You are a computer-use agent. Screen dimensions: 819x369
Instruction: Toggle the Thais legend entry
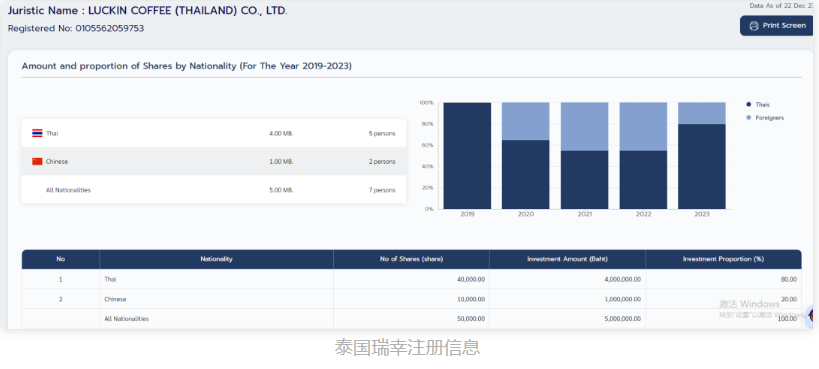pyautogui.click(x=758, y=105)
